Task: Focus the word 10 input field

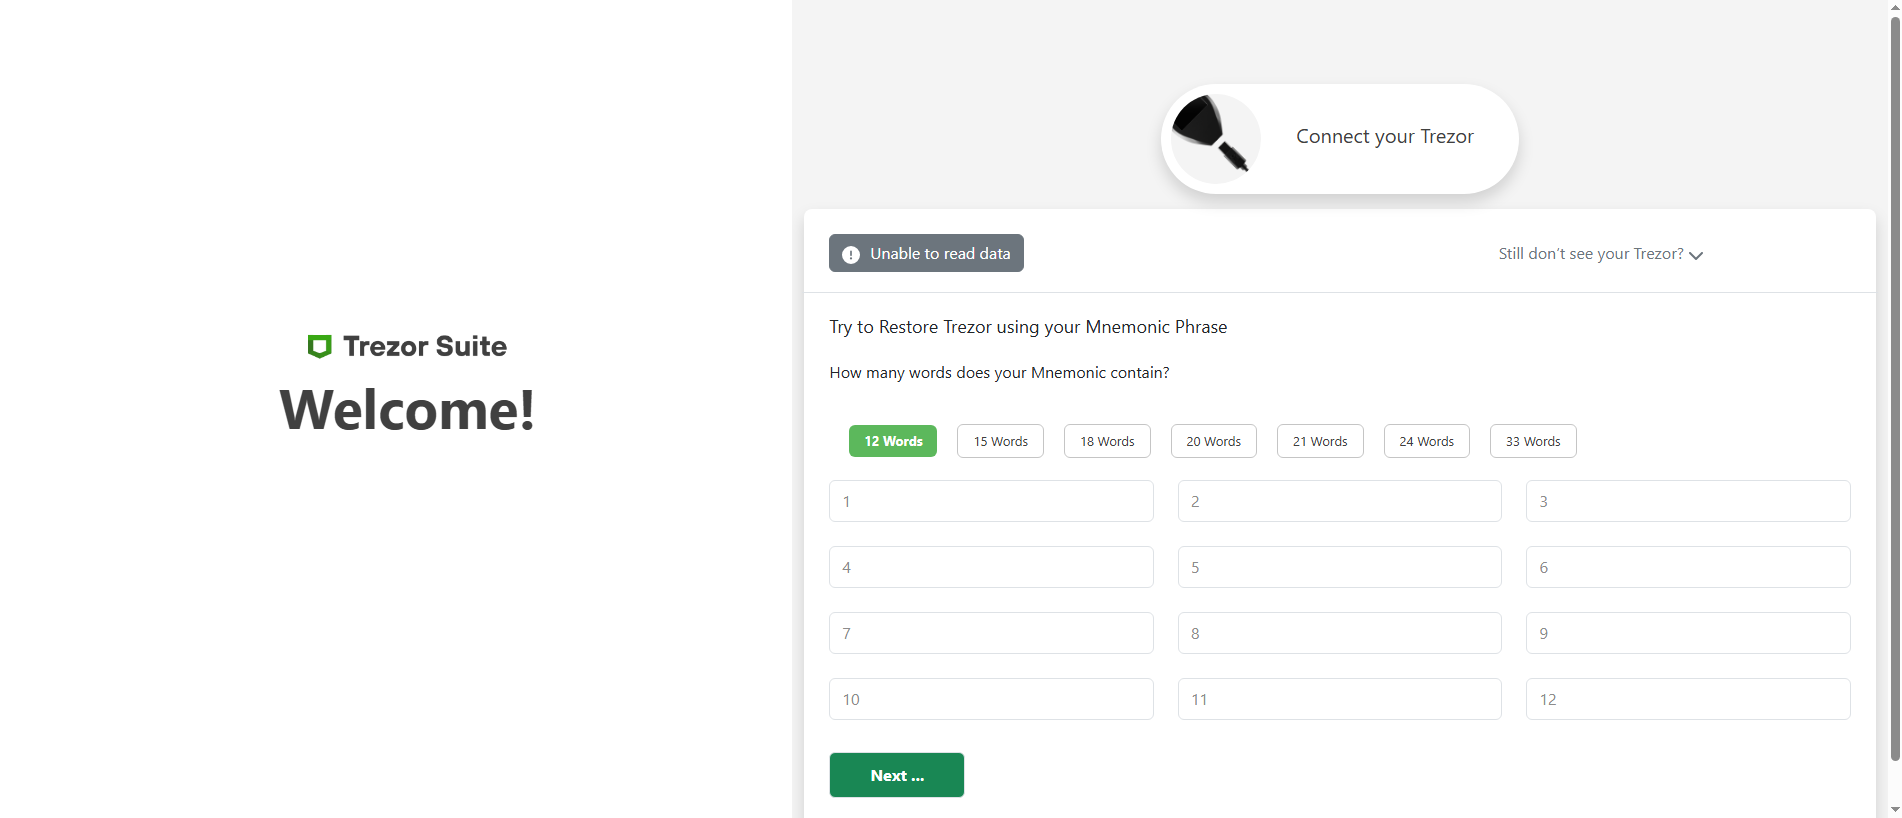Action: 991,699
